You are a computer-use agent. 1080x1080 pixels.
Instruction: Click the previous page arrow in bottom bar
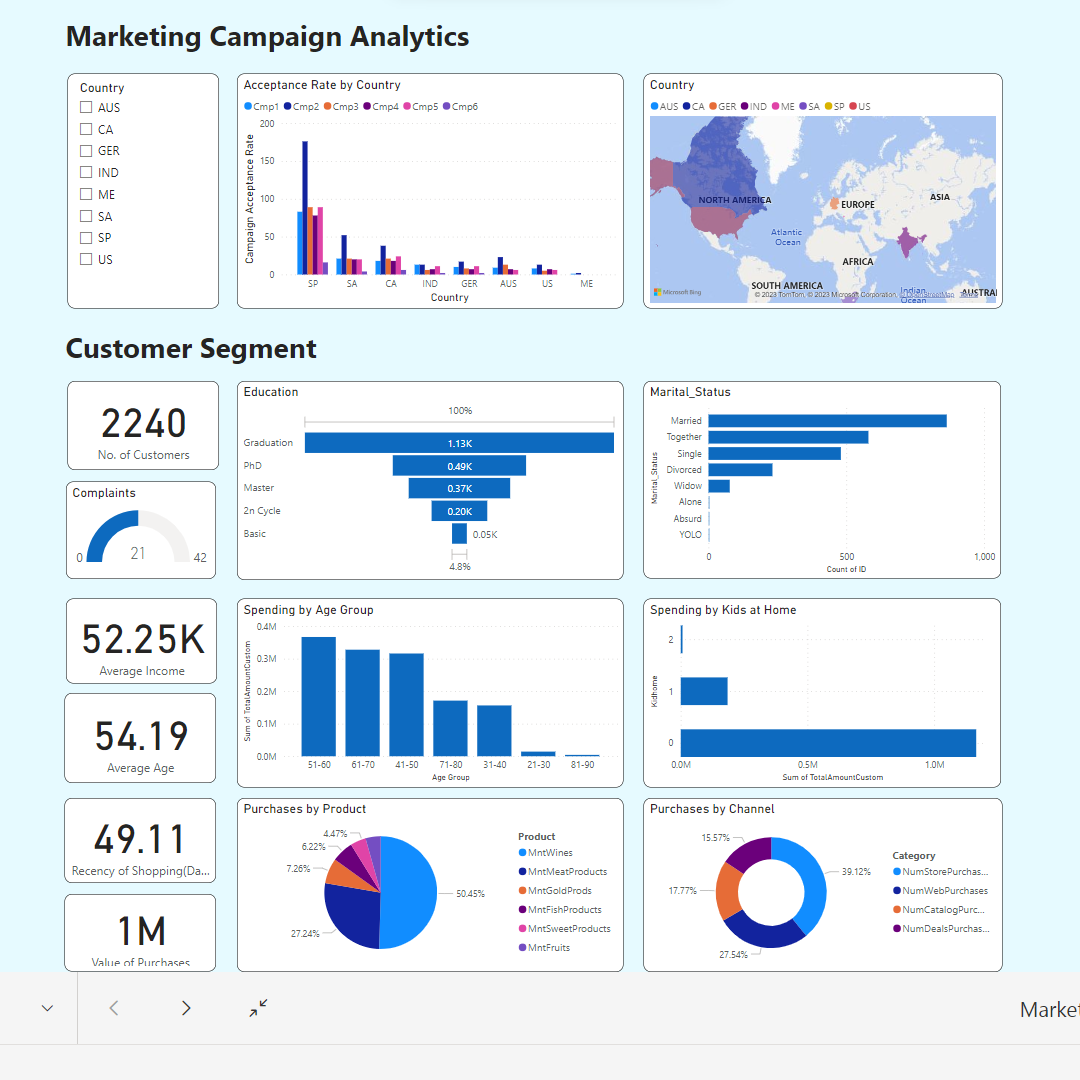113,1007
